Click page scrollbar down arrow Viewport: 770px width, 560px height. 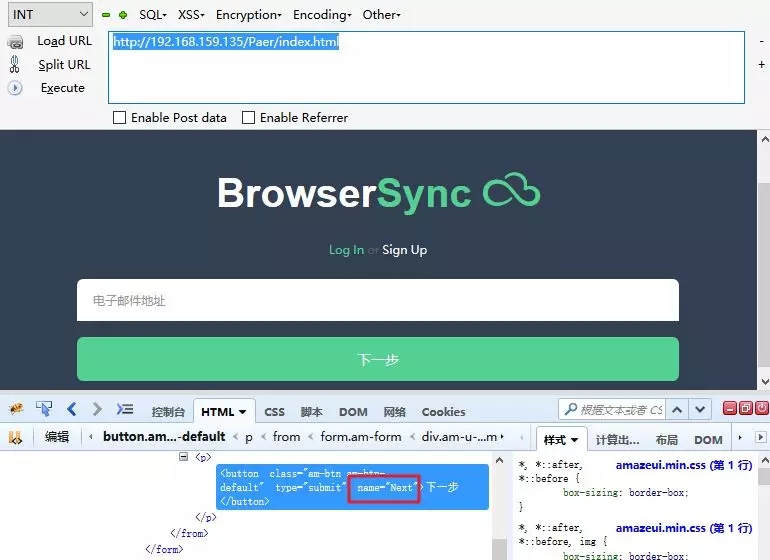[764, 381]
